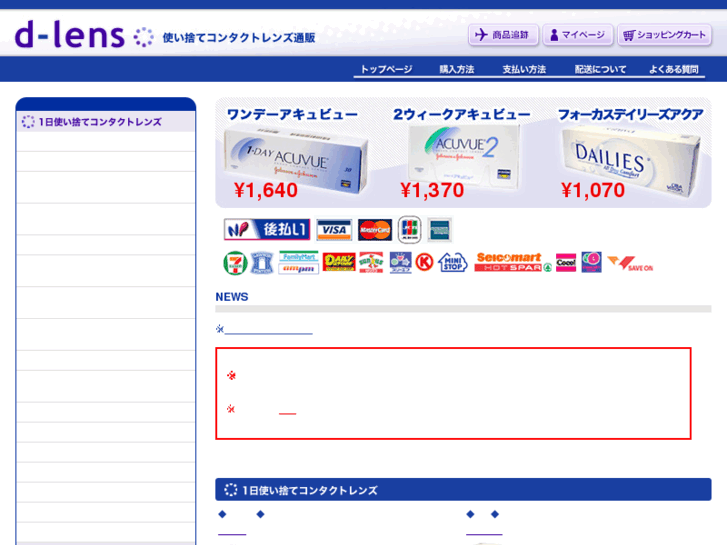
Task: Click the Sunkus store logo
Action: (371, 262)
